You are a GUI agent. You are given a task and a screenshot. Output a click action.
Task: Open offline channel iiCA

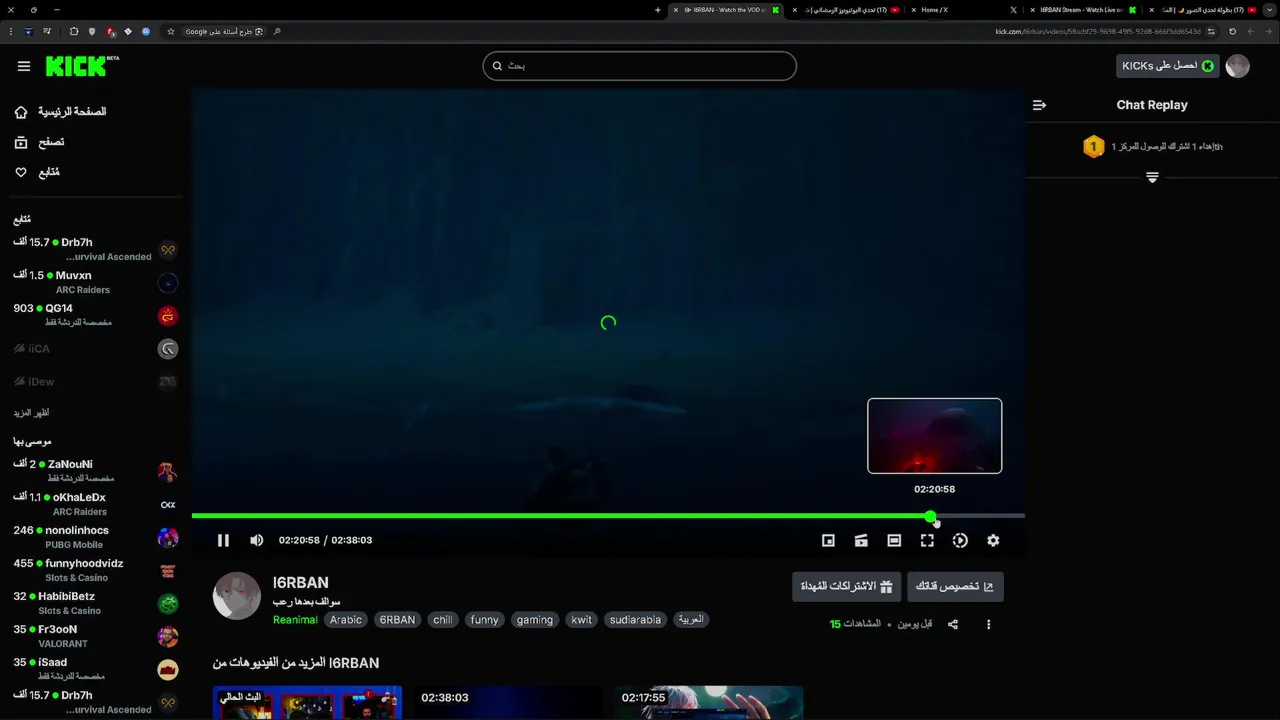click(x=95, y=348)
